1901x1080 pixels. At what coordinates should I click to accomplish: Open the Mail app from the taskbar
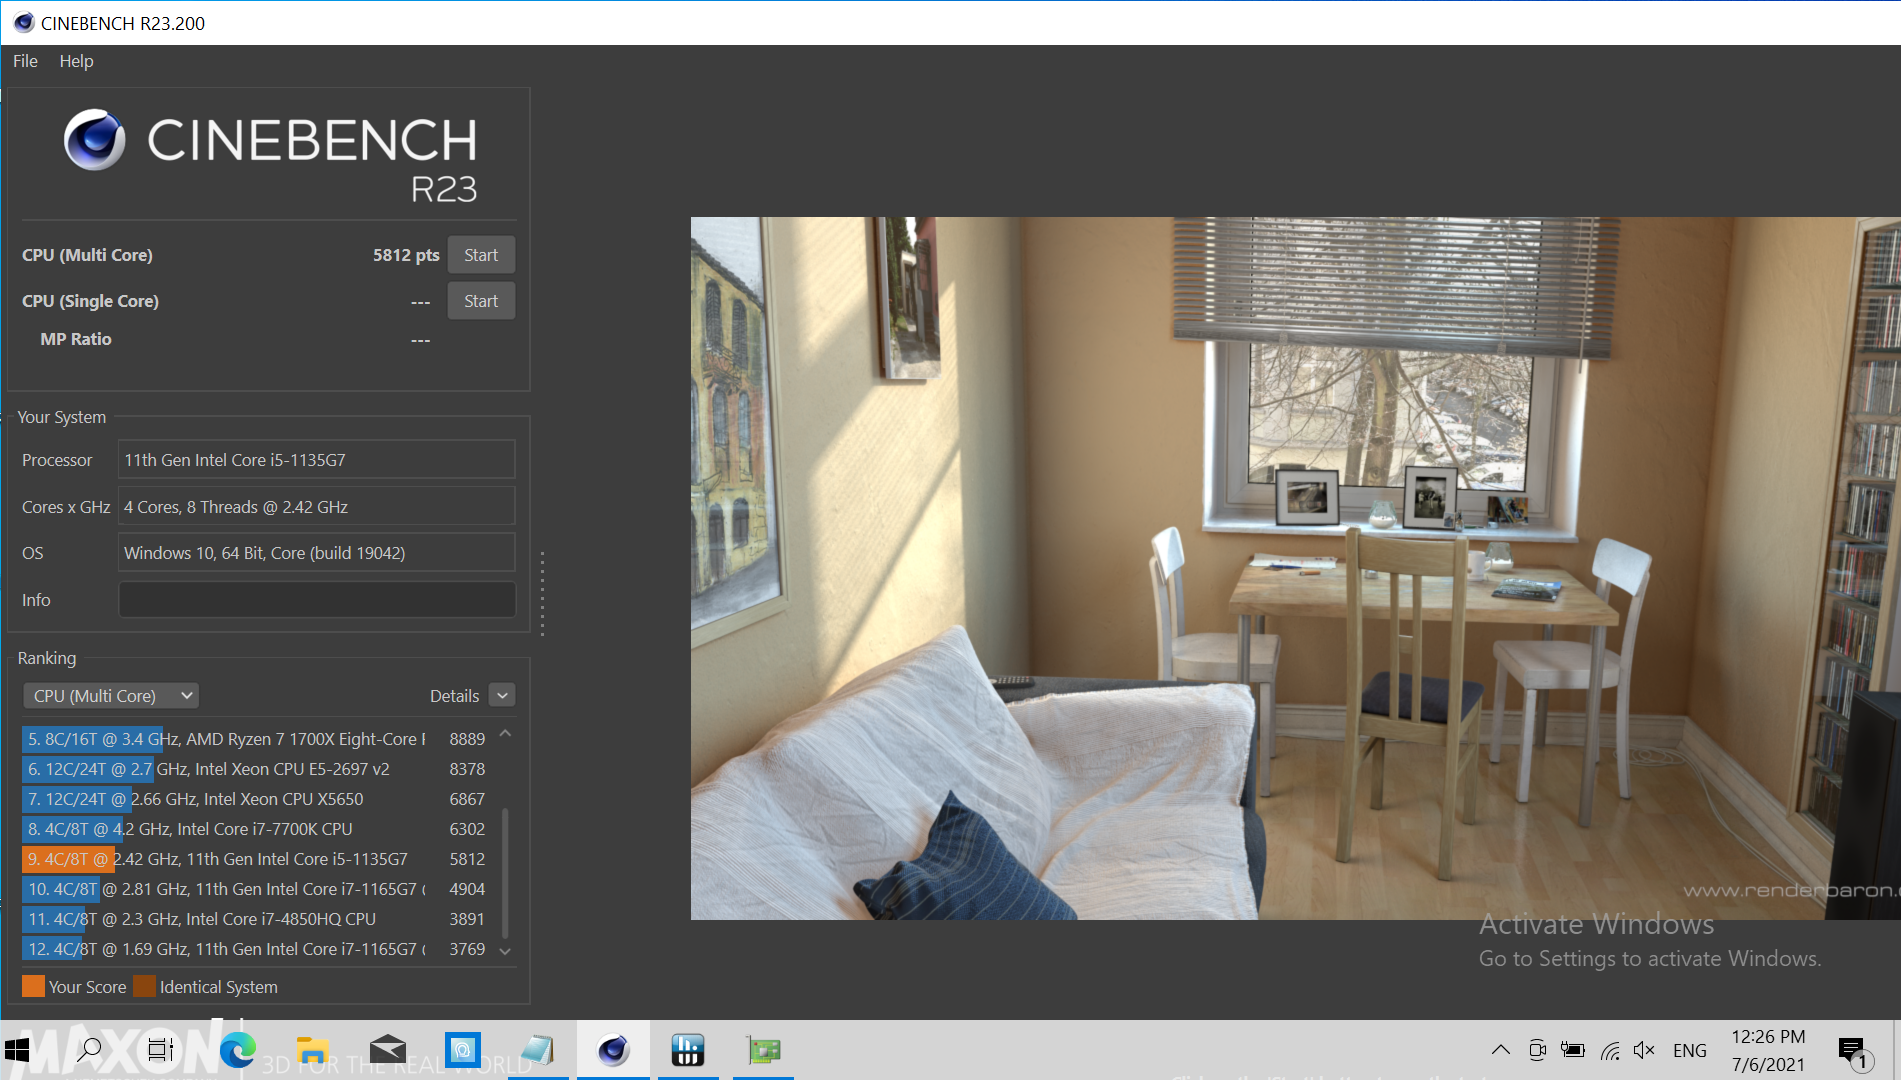pyautogui.click(x=387, y=1050)
